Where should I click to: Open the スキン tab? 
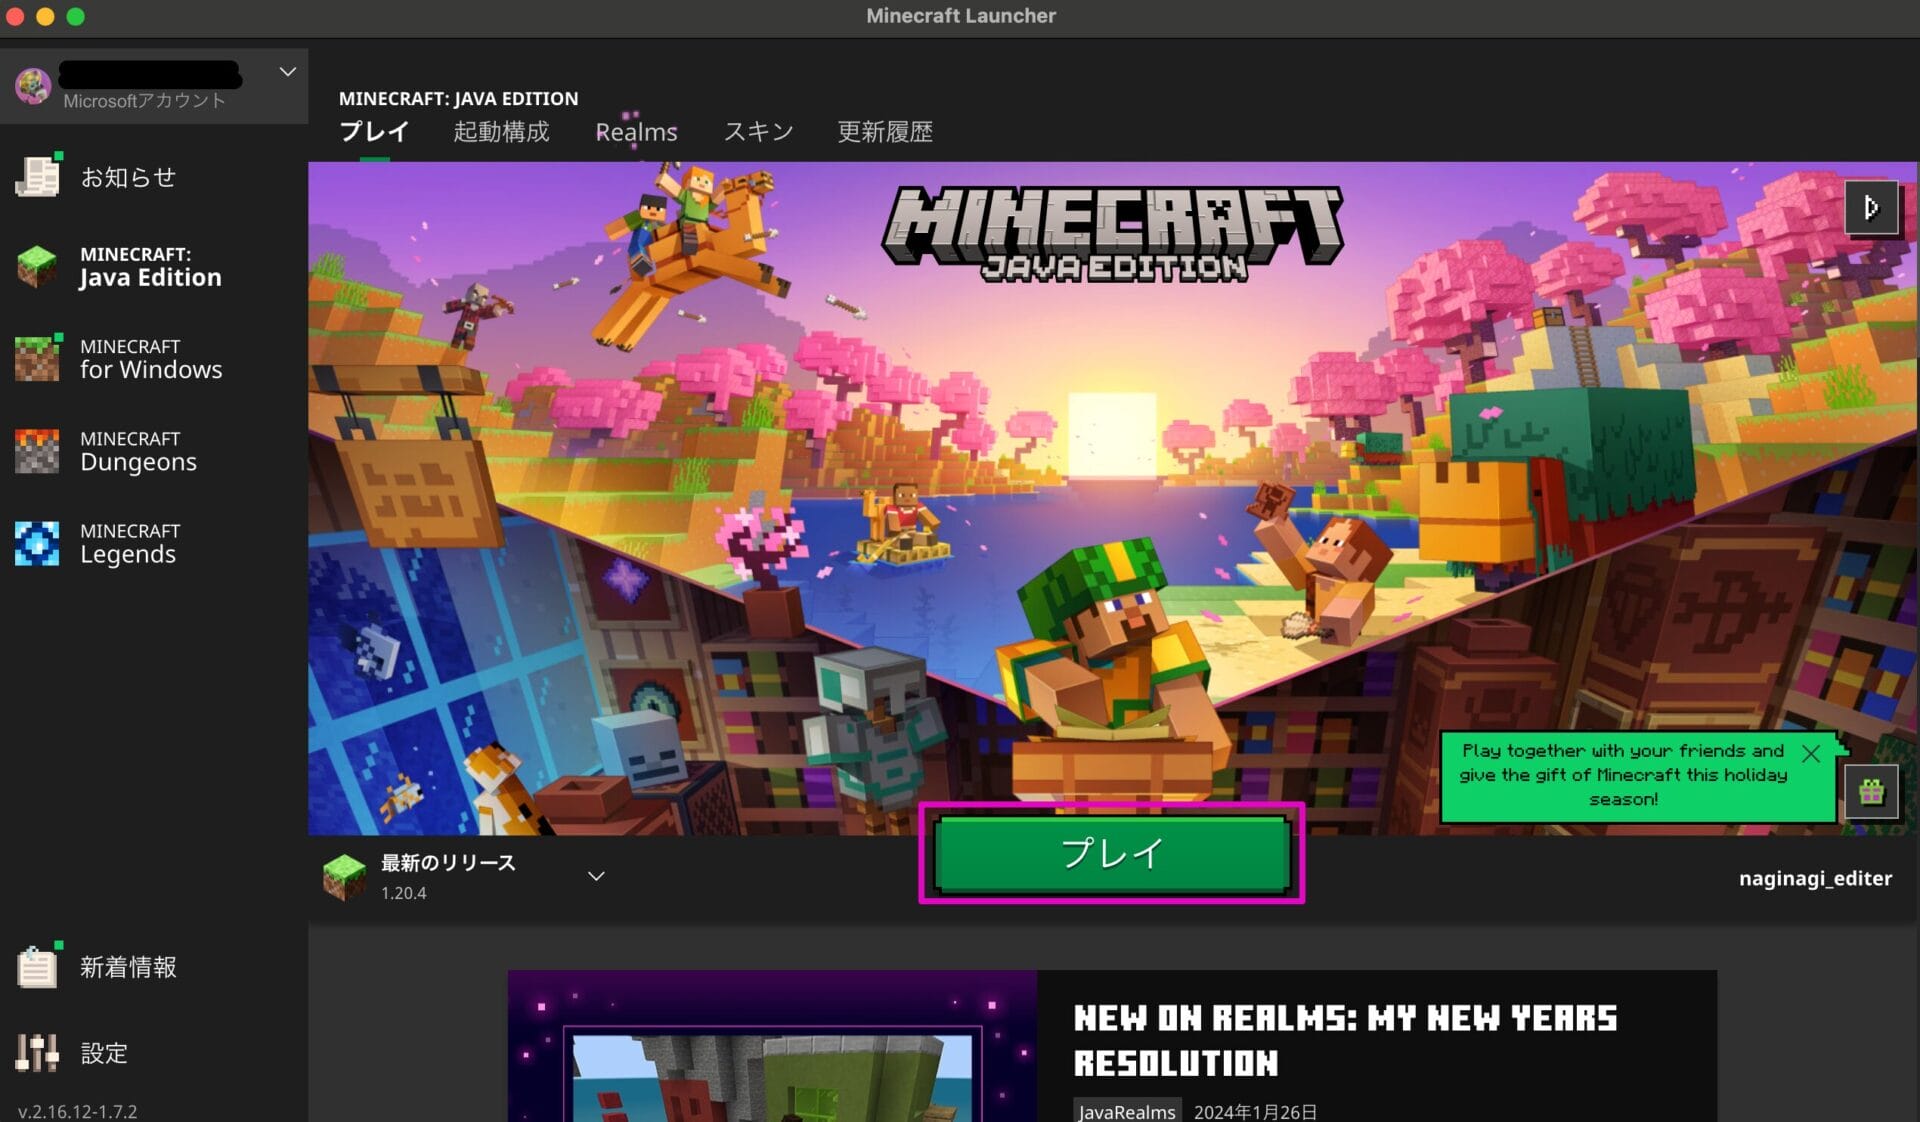point(757,131)
